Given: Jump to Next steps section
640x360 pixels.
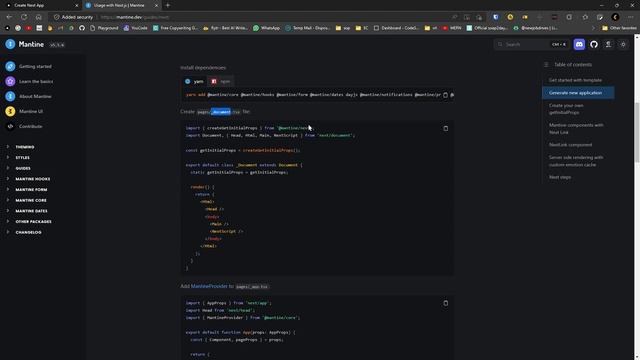Looking at the screenshot, I should 560,177.
